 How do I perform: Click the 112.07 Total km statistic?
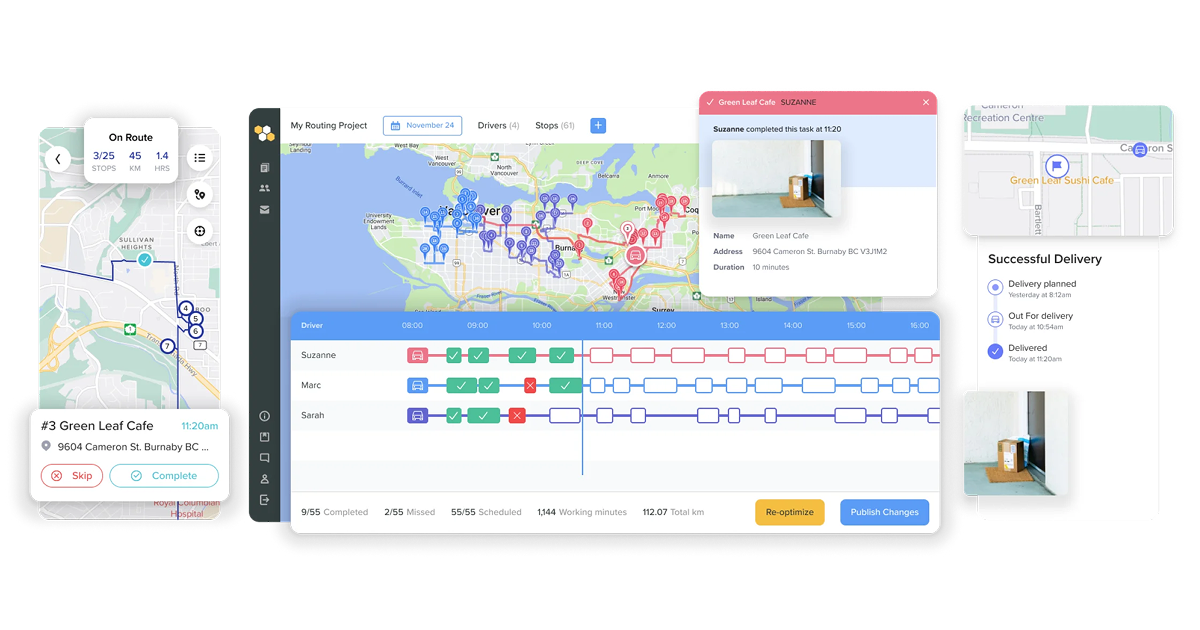(x=673, y=512)
